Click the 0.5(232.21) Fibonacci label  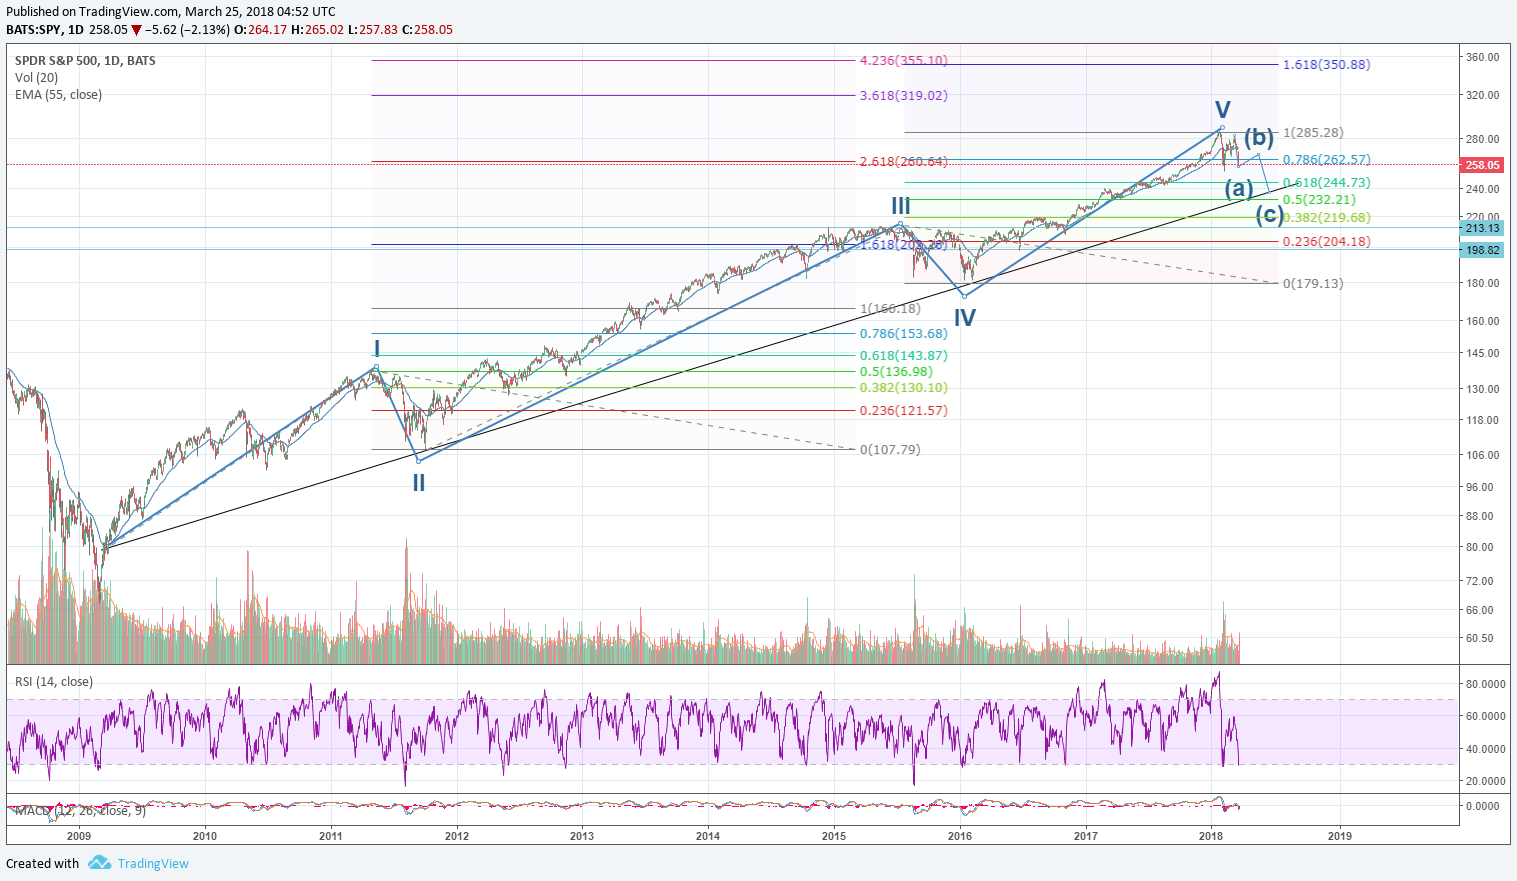pos(1319,200)
